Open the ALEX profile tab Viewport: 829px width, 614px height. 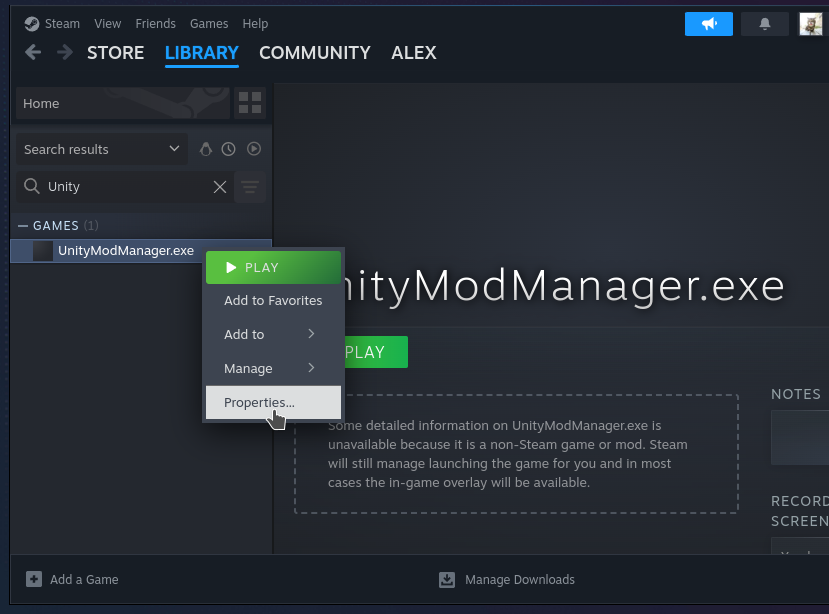pos(414,53)
